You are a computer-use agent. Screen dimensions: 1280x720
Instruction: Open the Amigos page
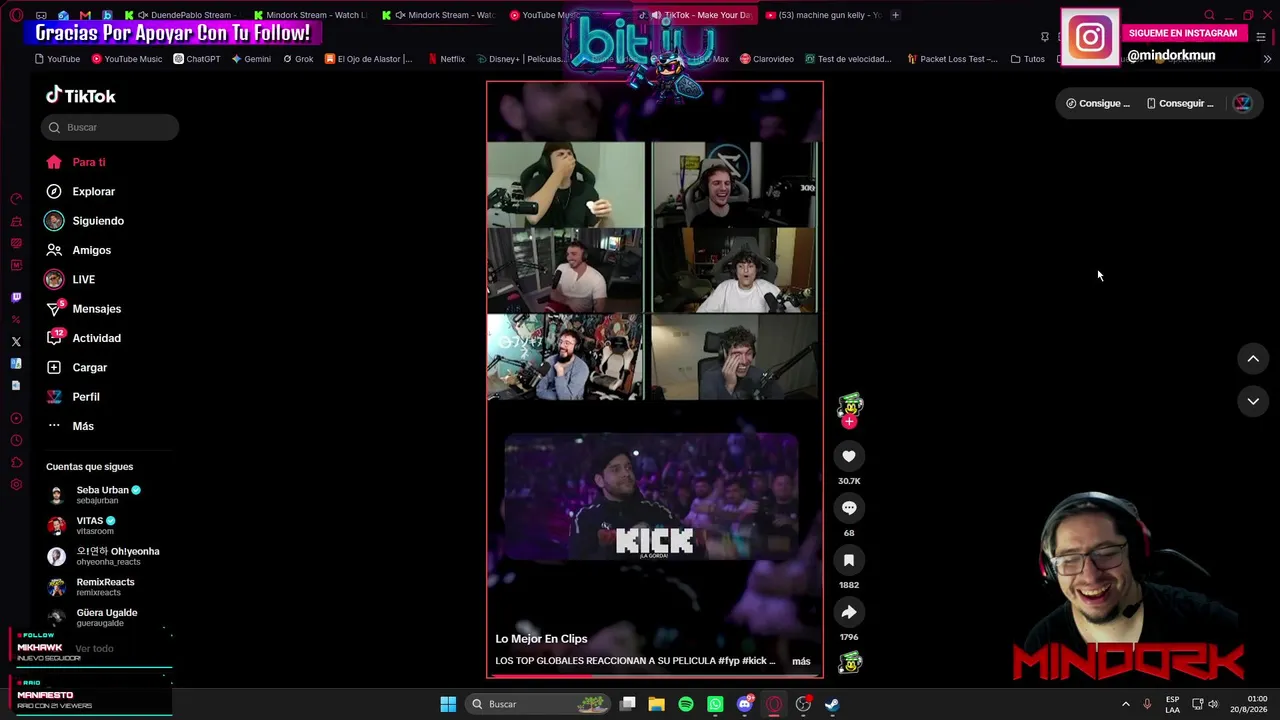[x=79, y=250]
